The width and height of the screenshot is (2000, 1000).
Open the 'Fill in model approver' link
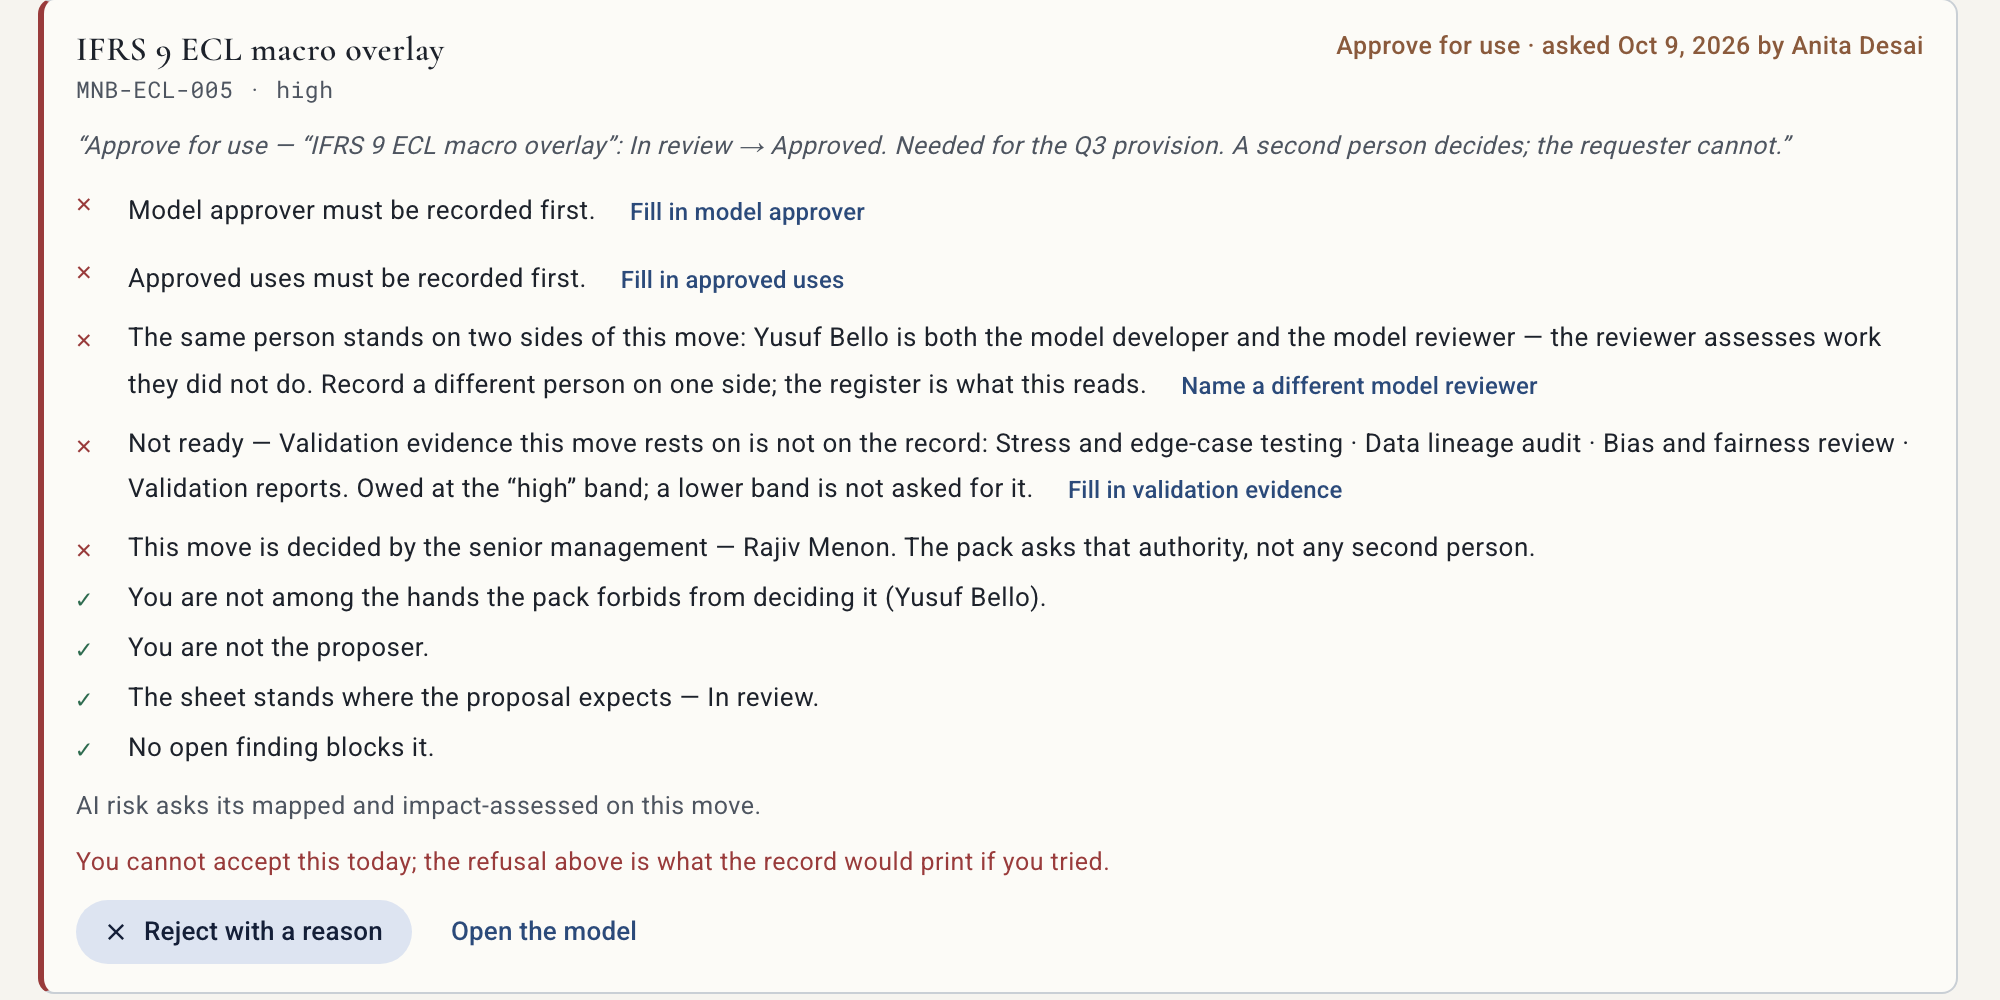point(747,212)
